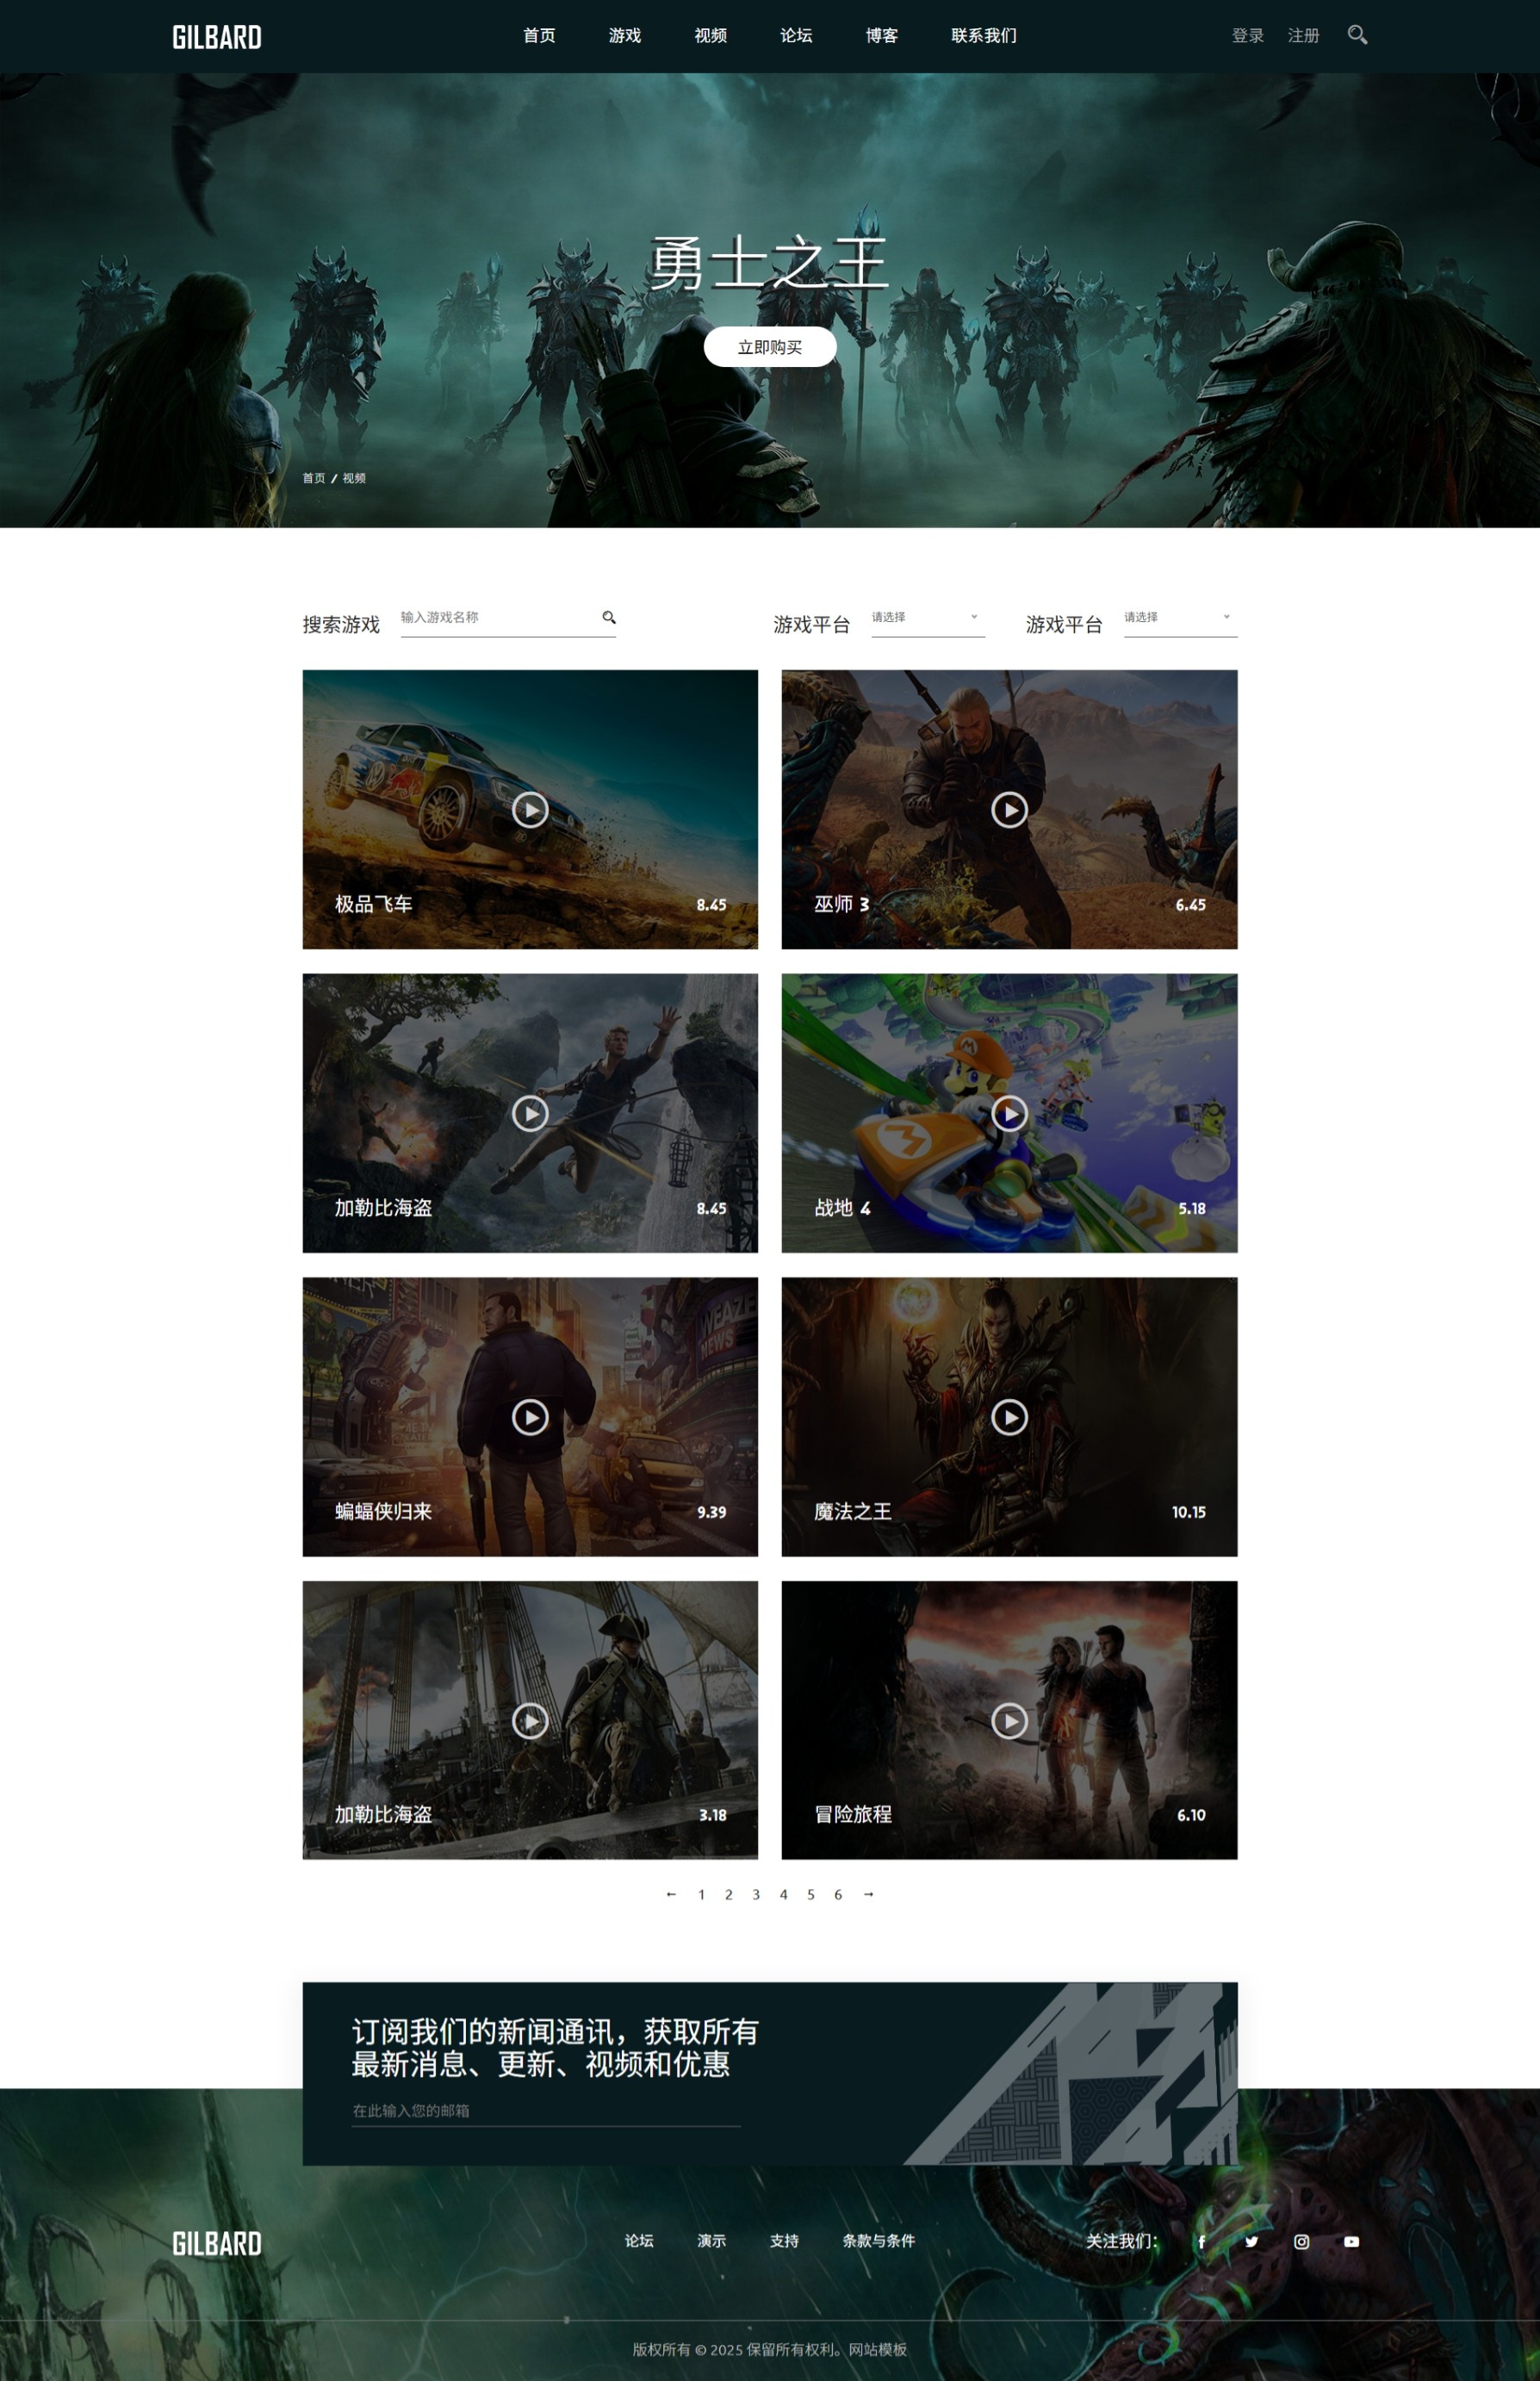Open the Facebook icon in footer

(x=1201, y=2241)
